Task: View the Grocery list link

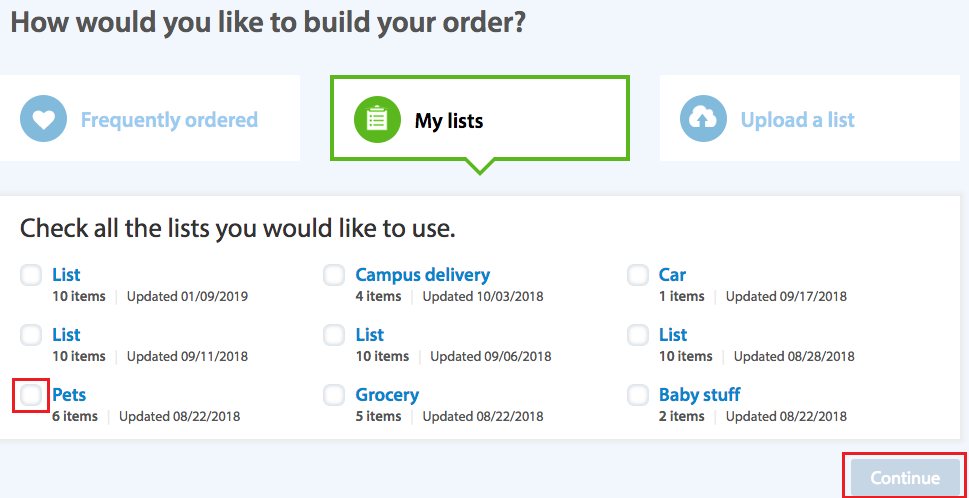Action: pos(387,394)
